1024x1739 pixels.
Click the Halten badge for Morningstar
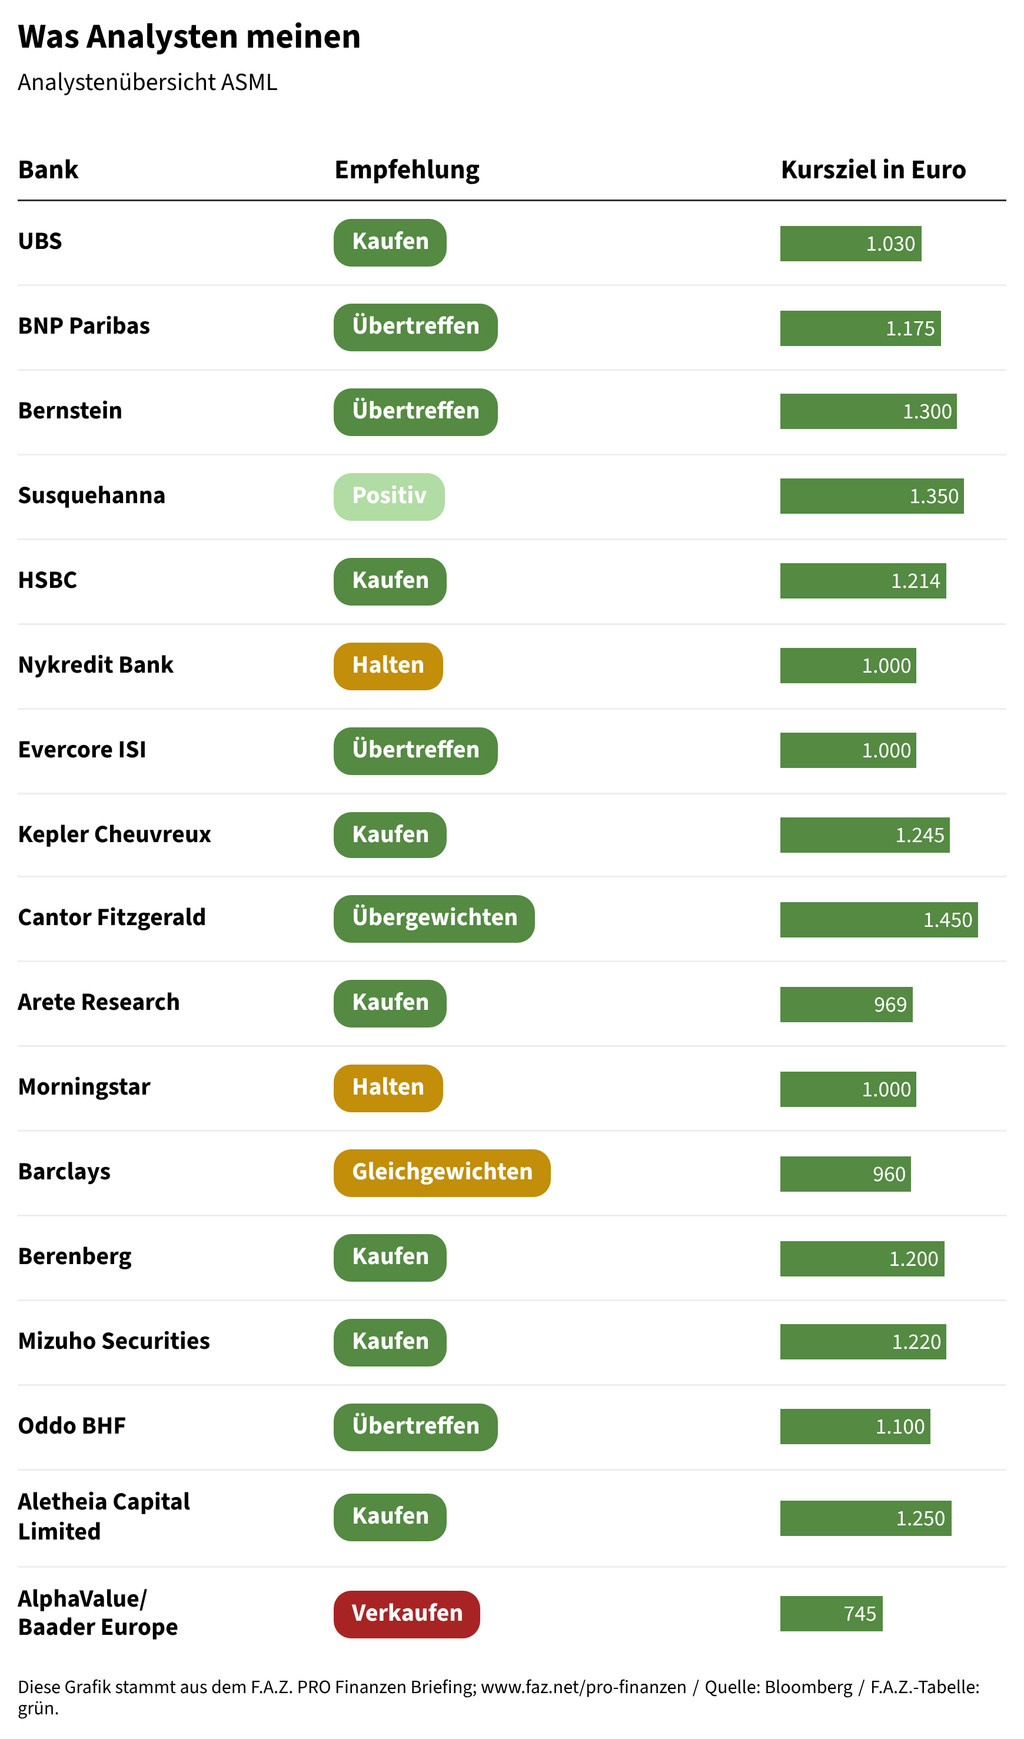[388, 1088]
